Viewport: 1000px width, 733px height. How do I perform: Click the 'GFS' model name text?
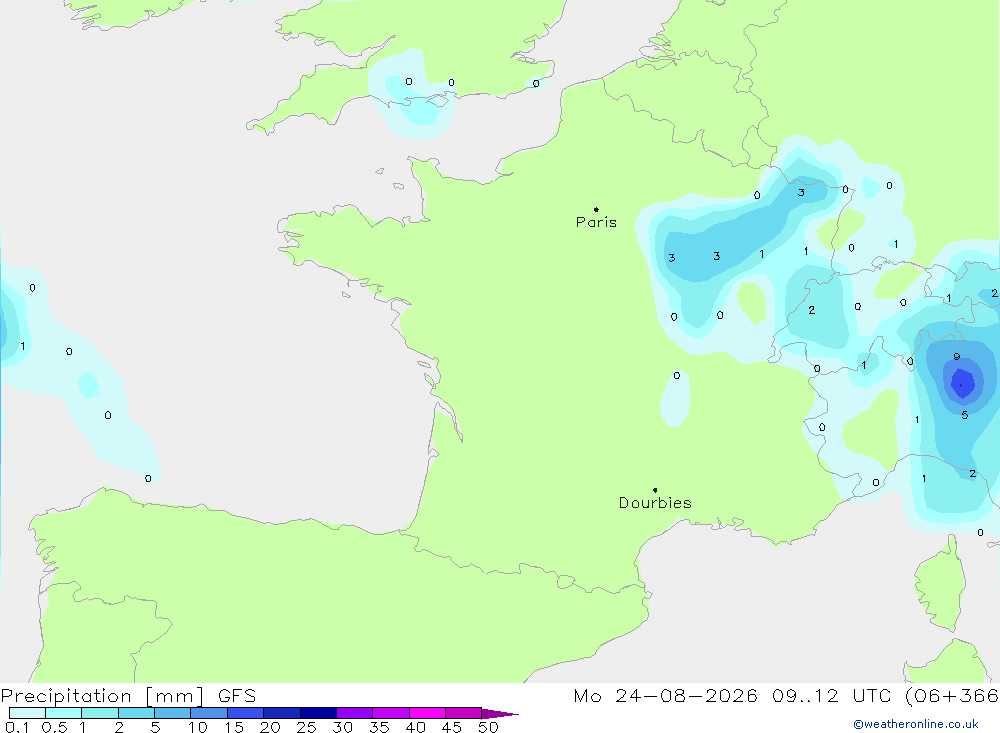[x=237, y=696]
